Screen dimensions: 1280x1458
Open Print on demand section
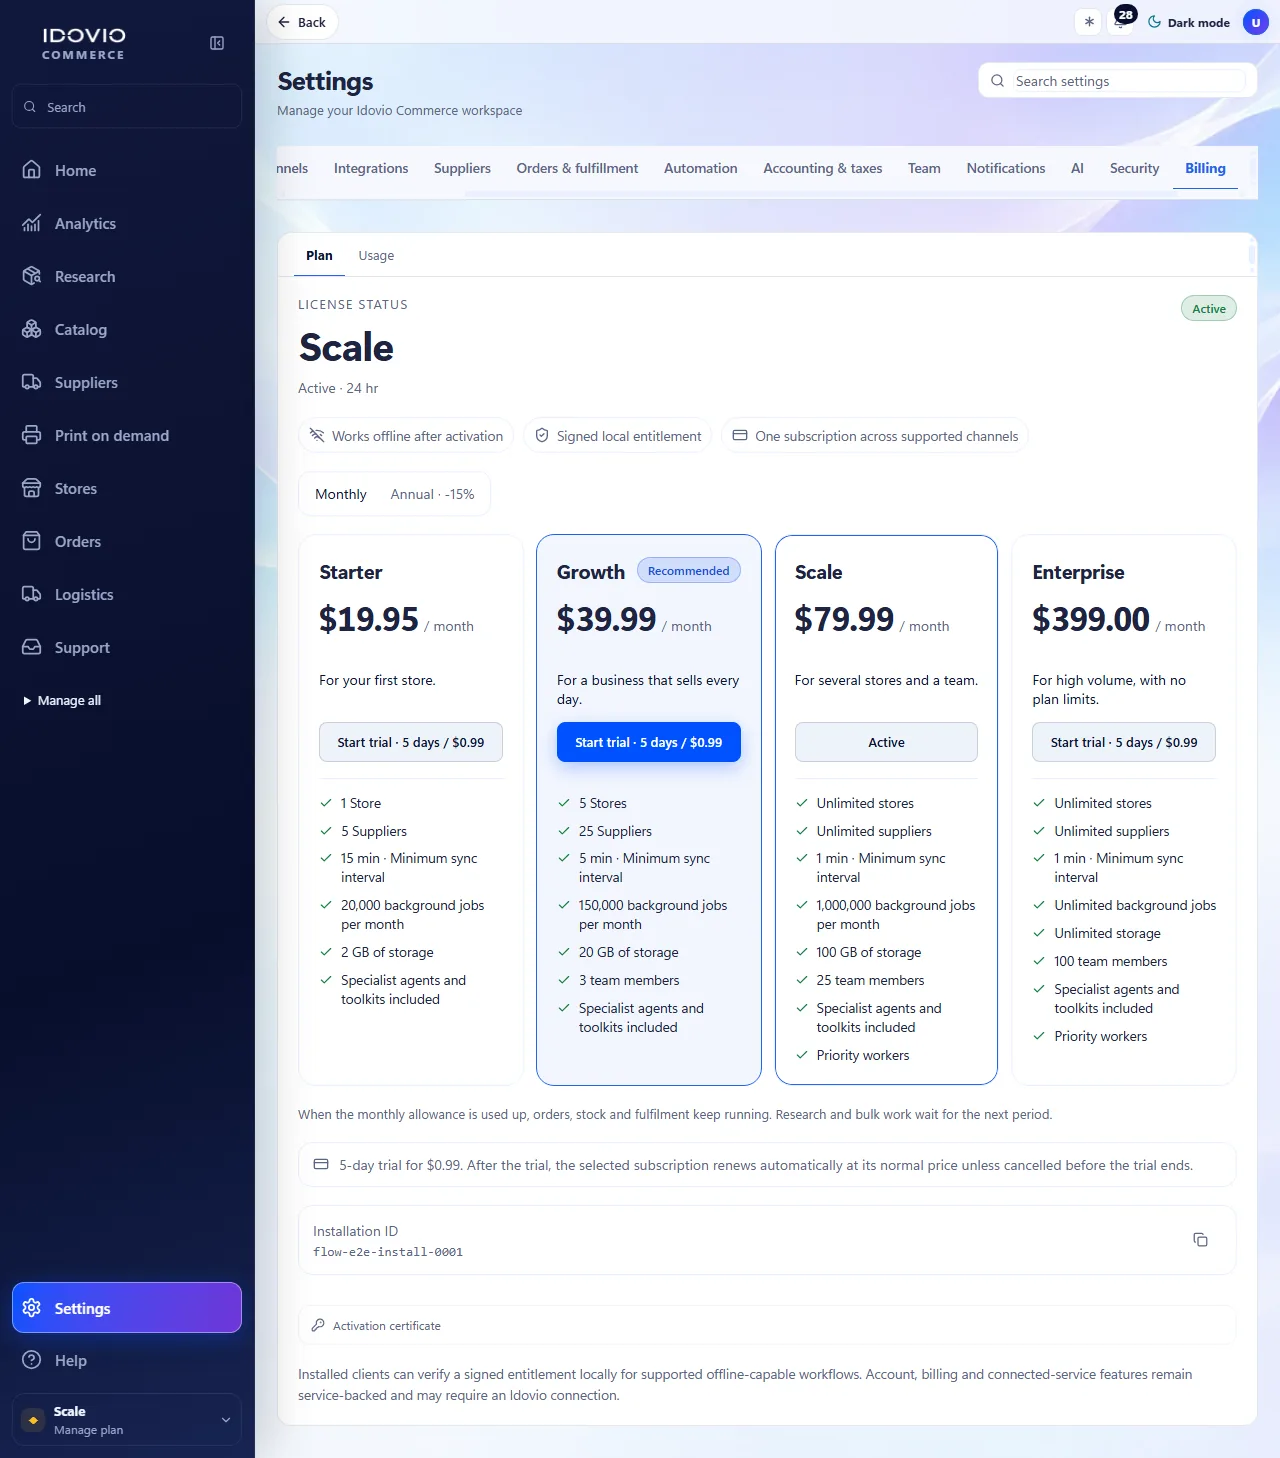coord(127,435)
